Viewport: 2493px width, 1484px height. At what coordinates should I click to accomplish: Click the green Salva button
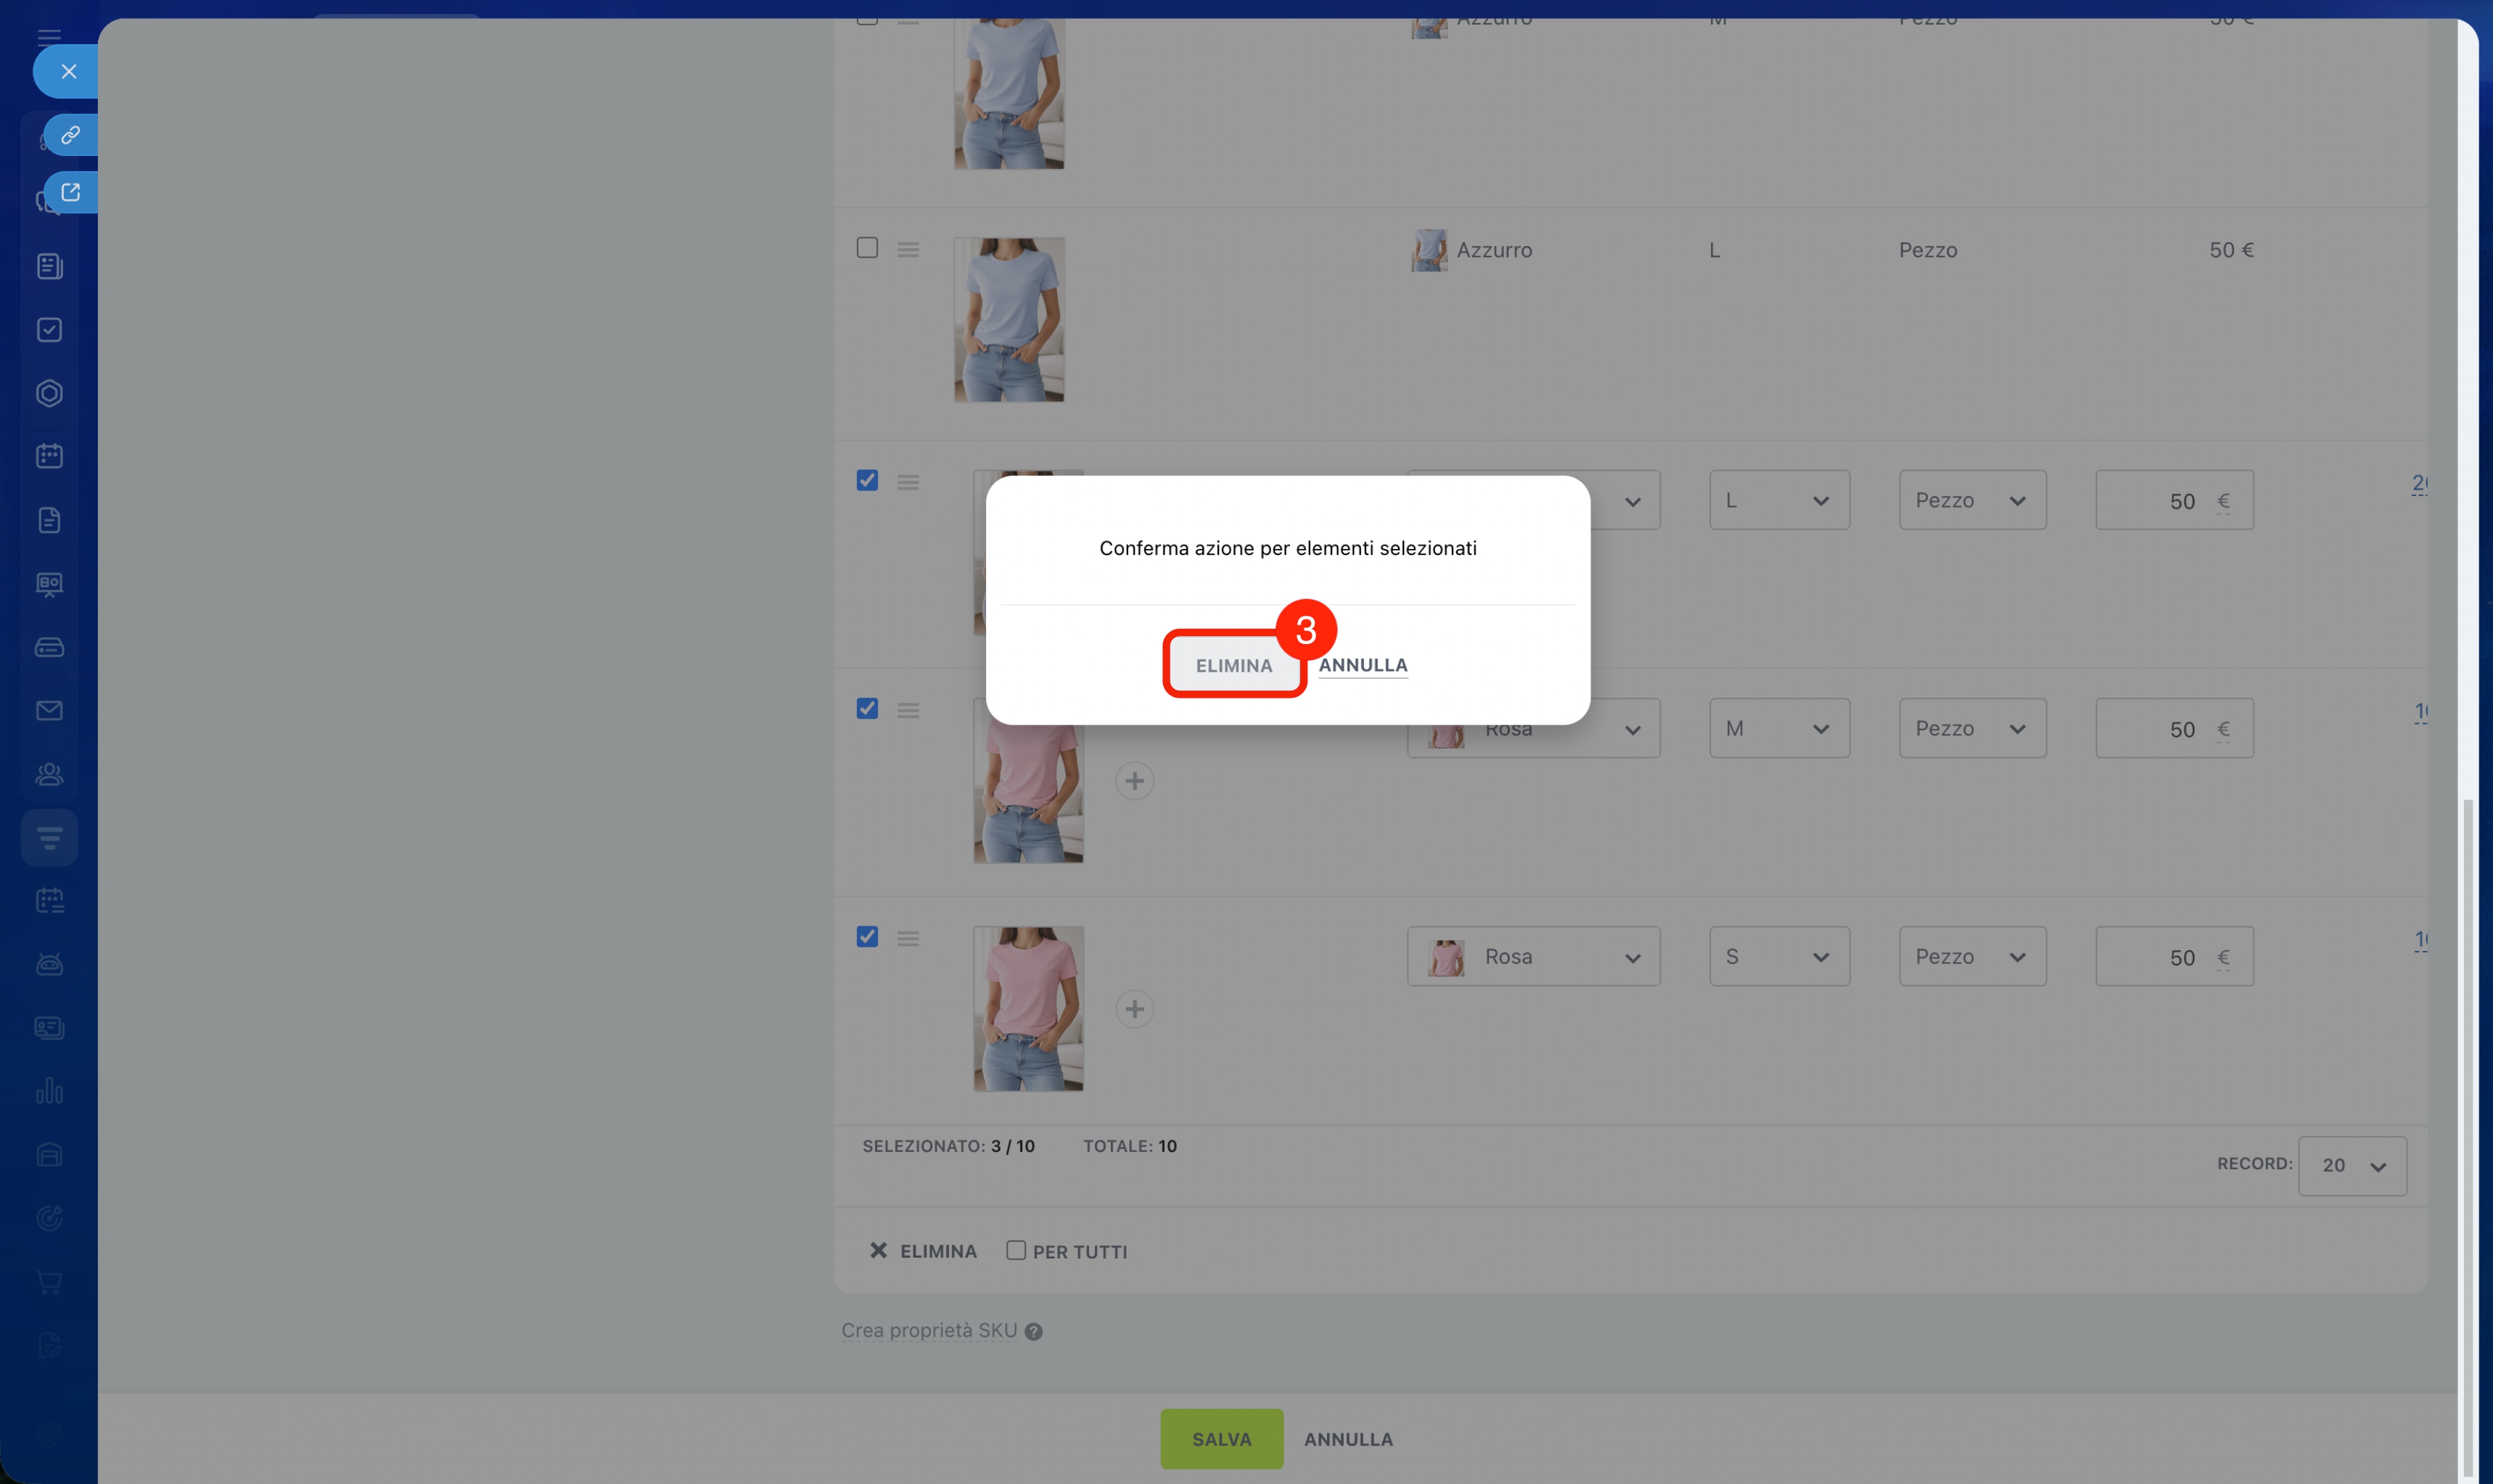tap(1221, 1439)
